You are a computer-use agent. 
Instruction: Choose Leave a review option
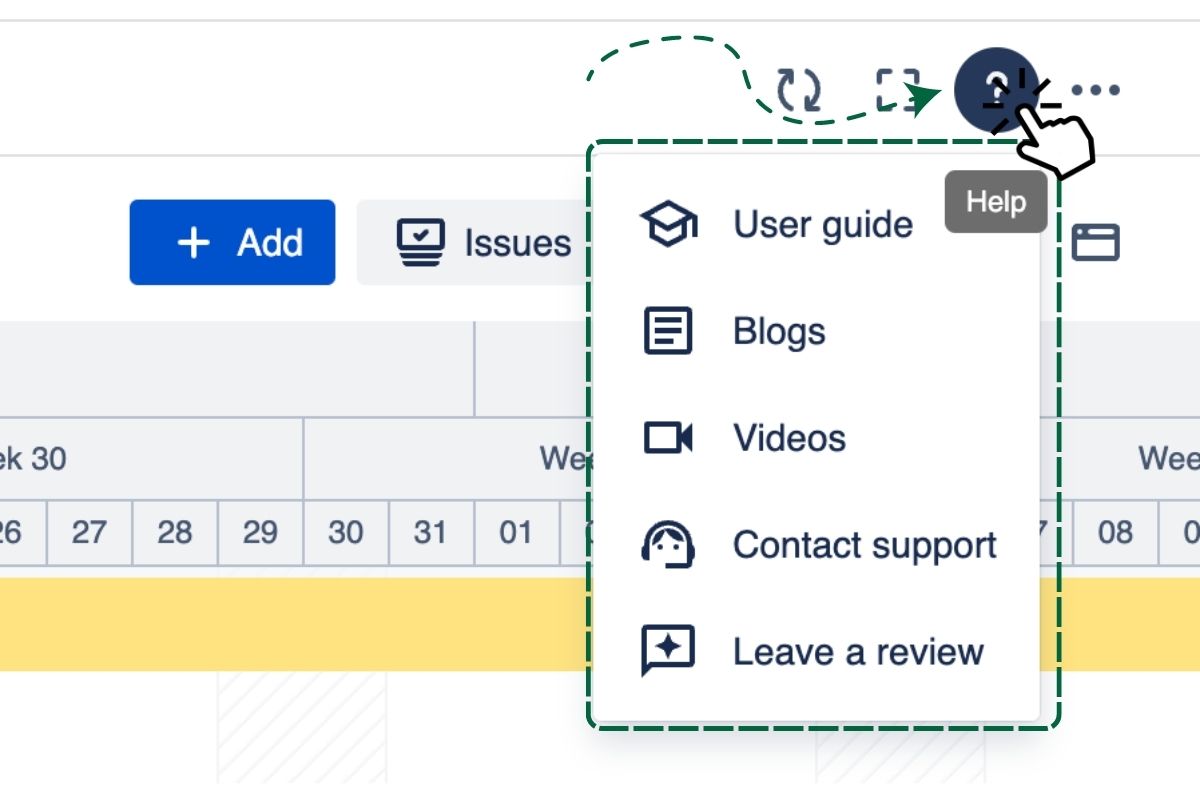tap(858, 652)
